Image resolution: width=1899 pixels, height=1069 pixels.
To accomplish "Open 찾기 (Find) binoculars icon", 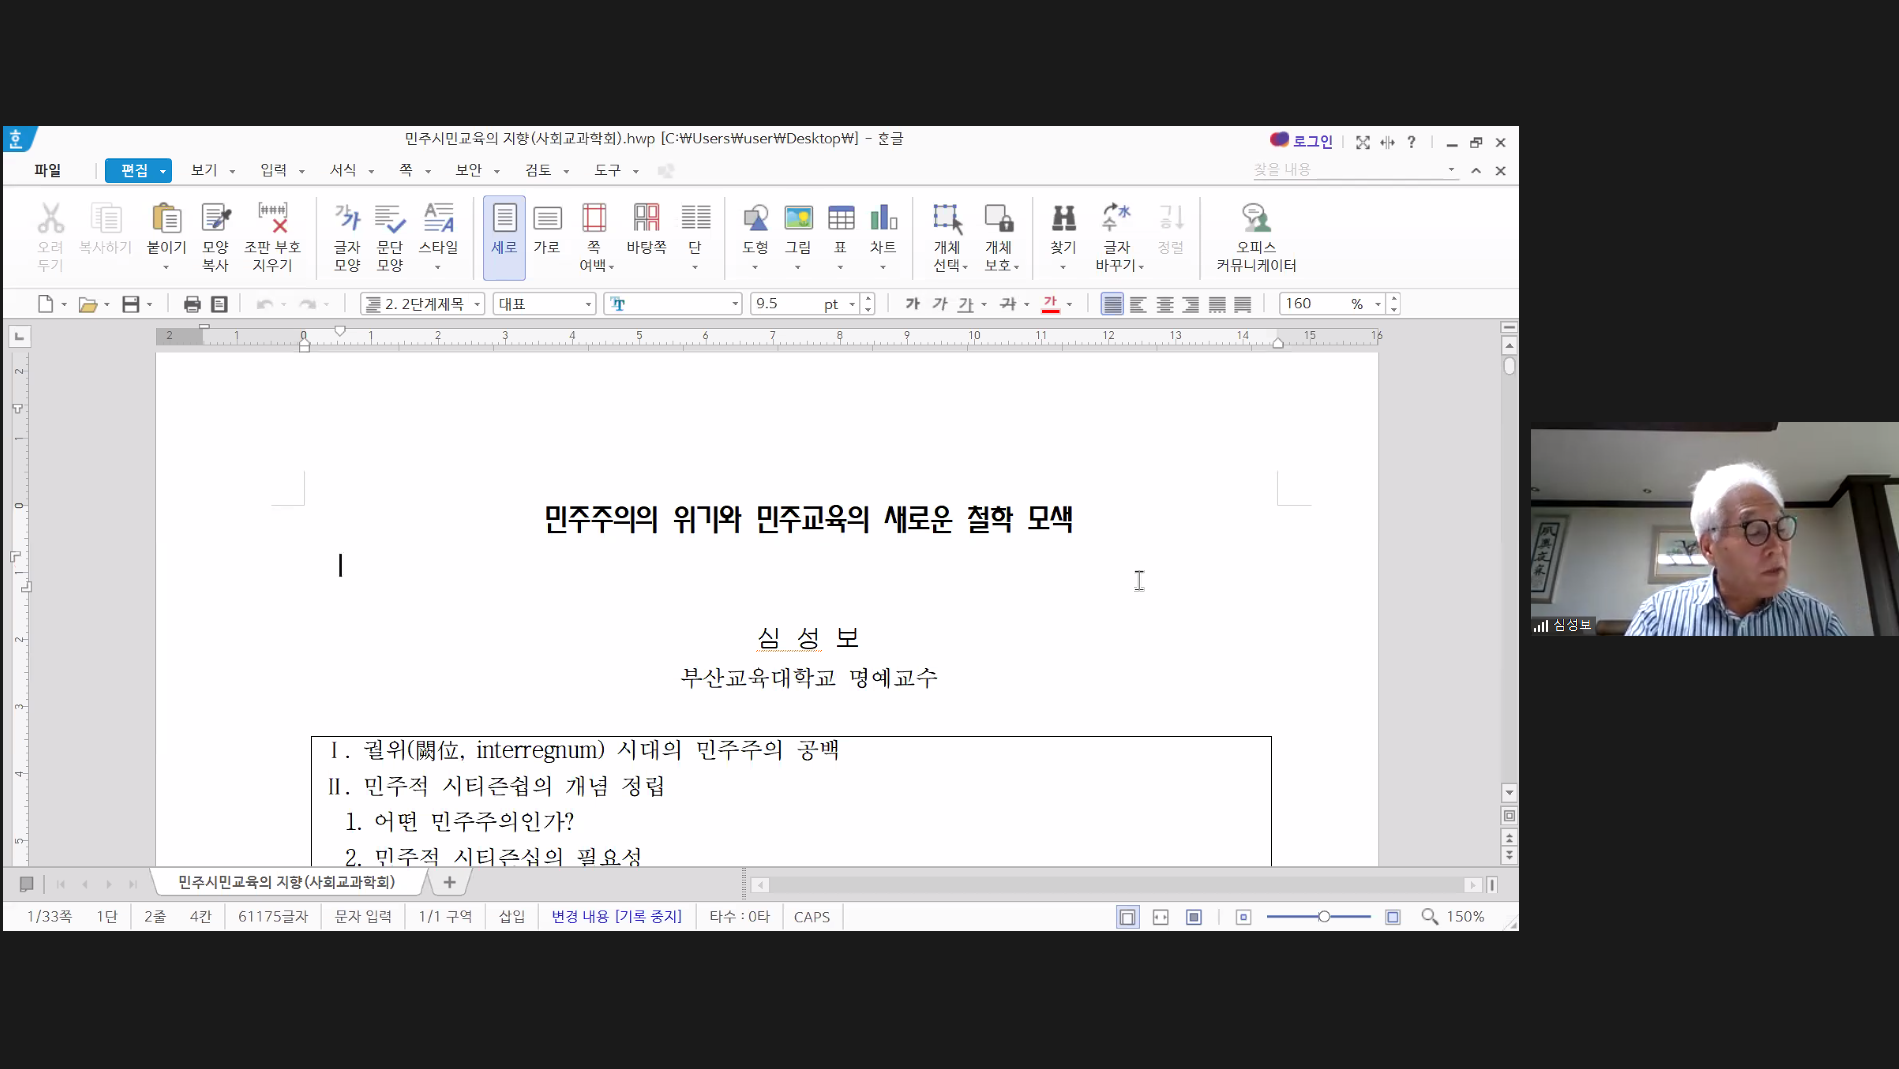I will 1063,218.
